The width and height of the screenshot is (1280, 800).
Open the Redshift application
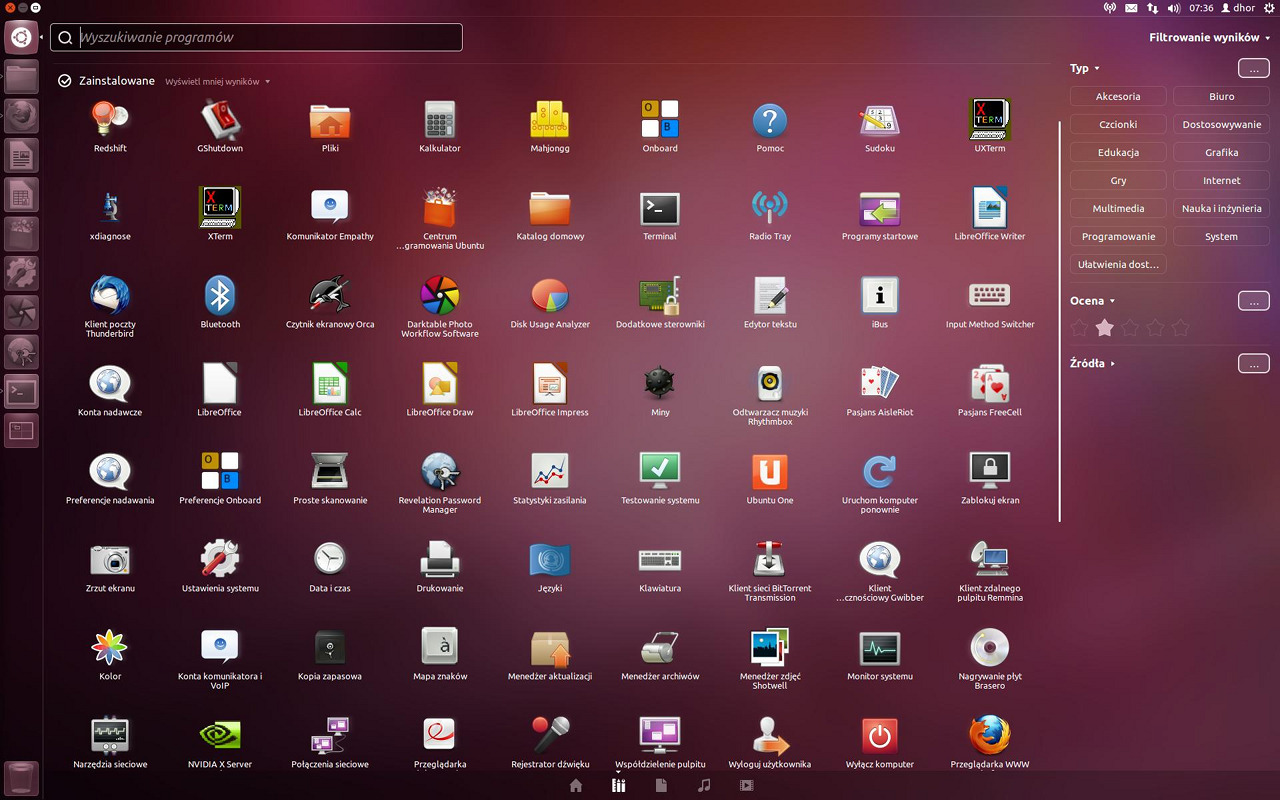coord(110,127)
